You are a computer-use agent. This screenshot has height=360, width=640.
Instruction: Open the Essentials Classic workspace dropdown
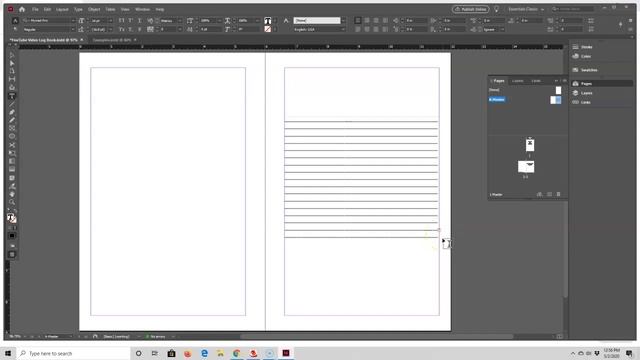click(x=526, y=9)
